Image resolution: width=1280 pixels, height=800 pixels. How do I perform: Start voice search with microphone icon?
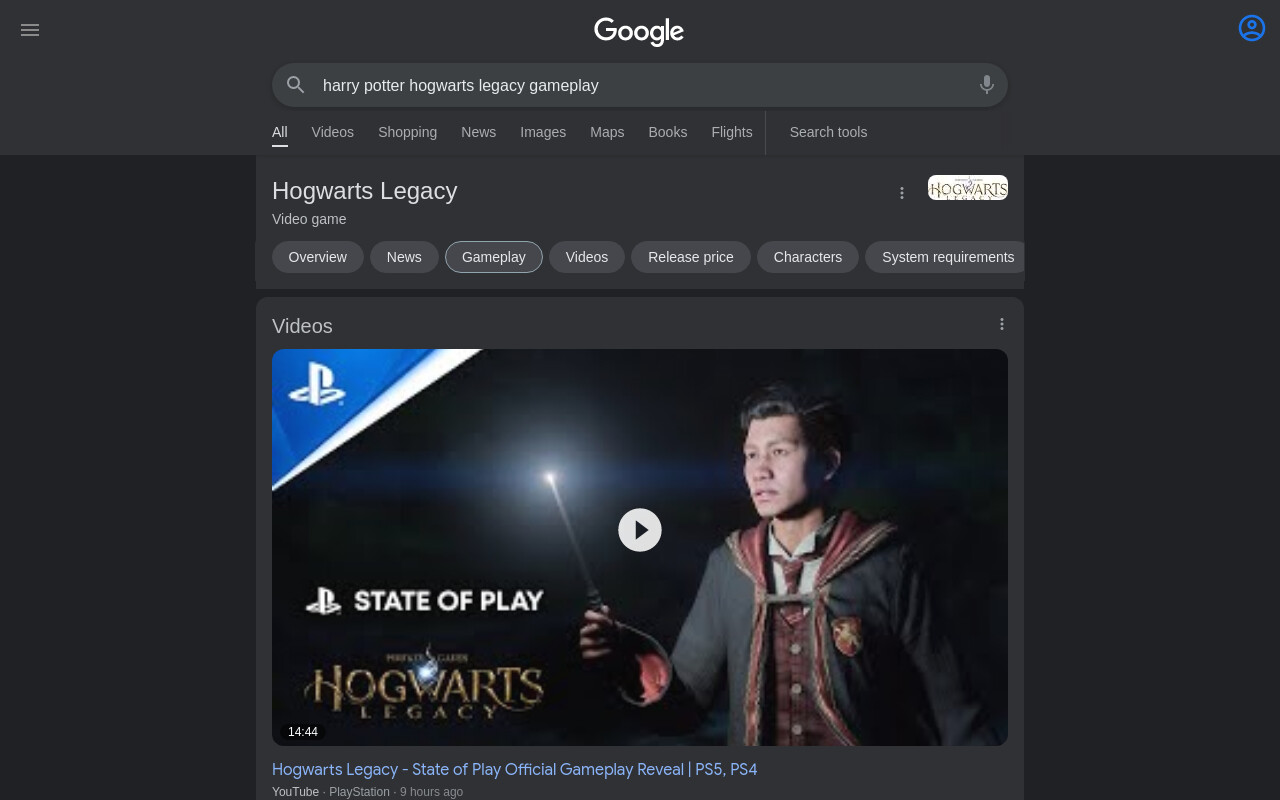pyautogui.click(x=987, y=85)
